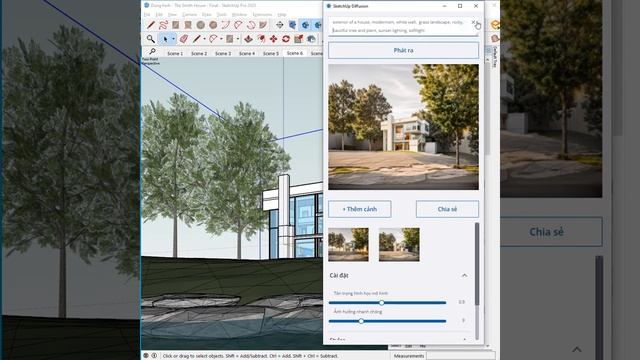Viewport: 640px width, 360px height.
Task: Switch to Scene 1 tab
Action: [x=175, y=53]
